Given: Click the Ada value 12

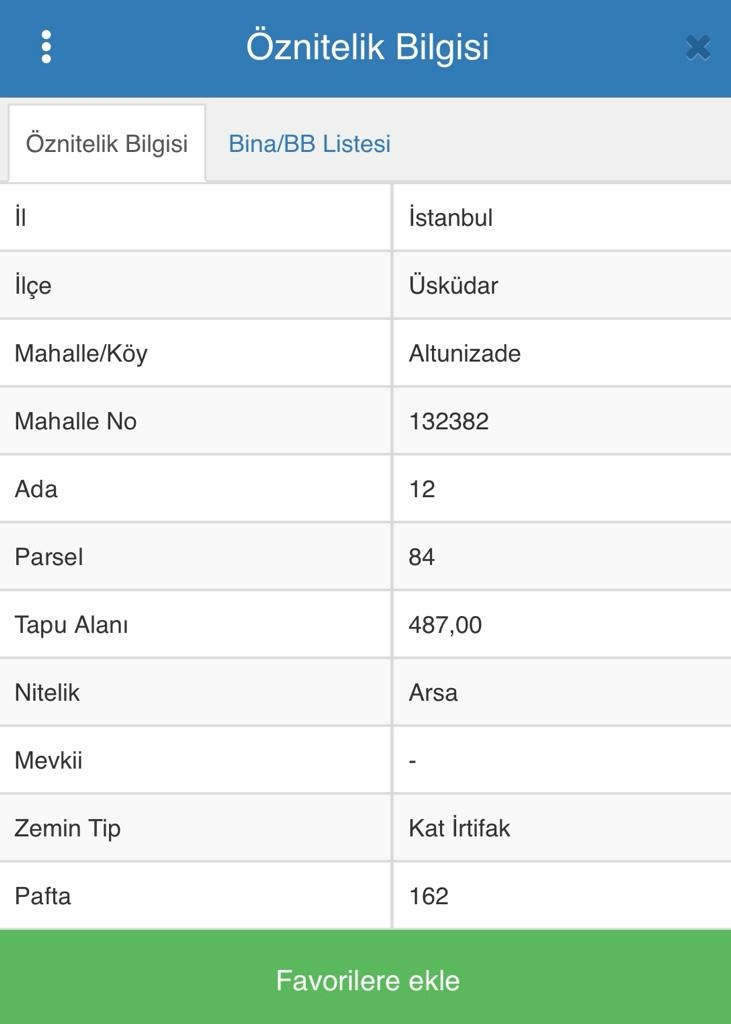Looking at the screenshot, I should pyautogui.click(x=422, y=490).
